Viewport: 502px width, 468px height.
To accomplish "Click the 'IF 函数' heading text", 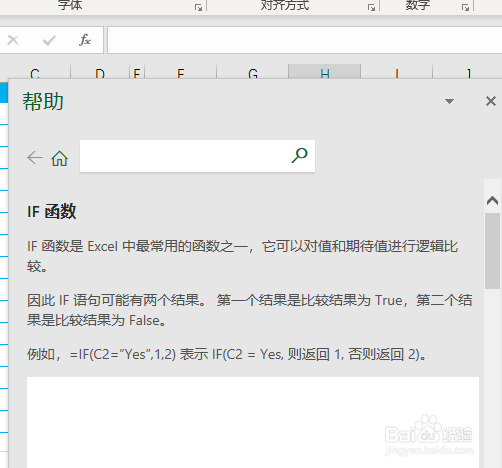I will click(52, 212).
